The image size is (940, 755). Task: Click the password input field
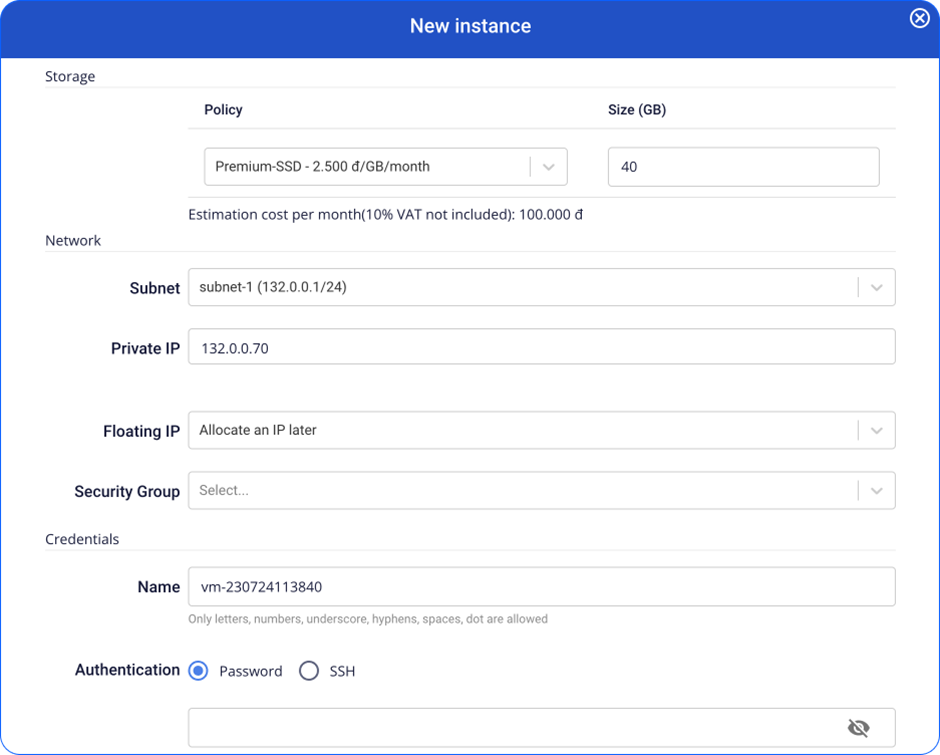(x=510, y=728)
